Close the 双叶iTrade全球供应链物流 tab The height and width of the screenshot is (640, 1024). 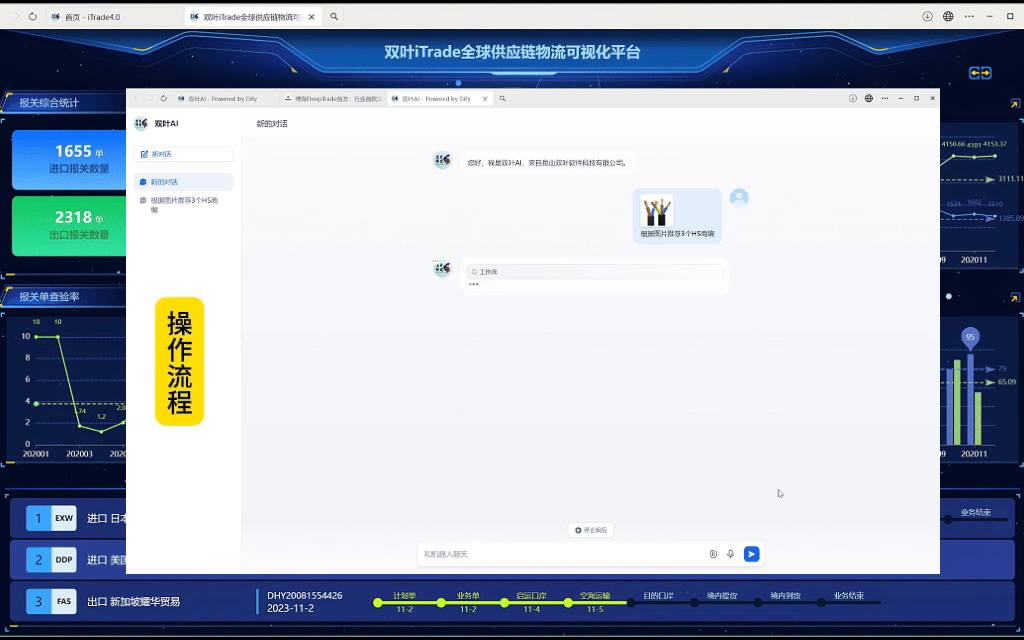tap(312, 17)
